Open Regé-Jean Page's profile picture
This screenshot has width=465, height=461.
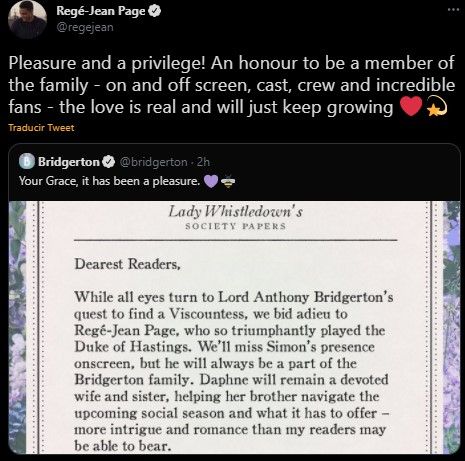pyautogui.click(x=27, y=20)
